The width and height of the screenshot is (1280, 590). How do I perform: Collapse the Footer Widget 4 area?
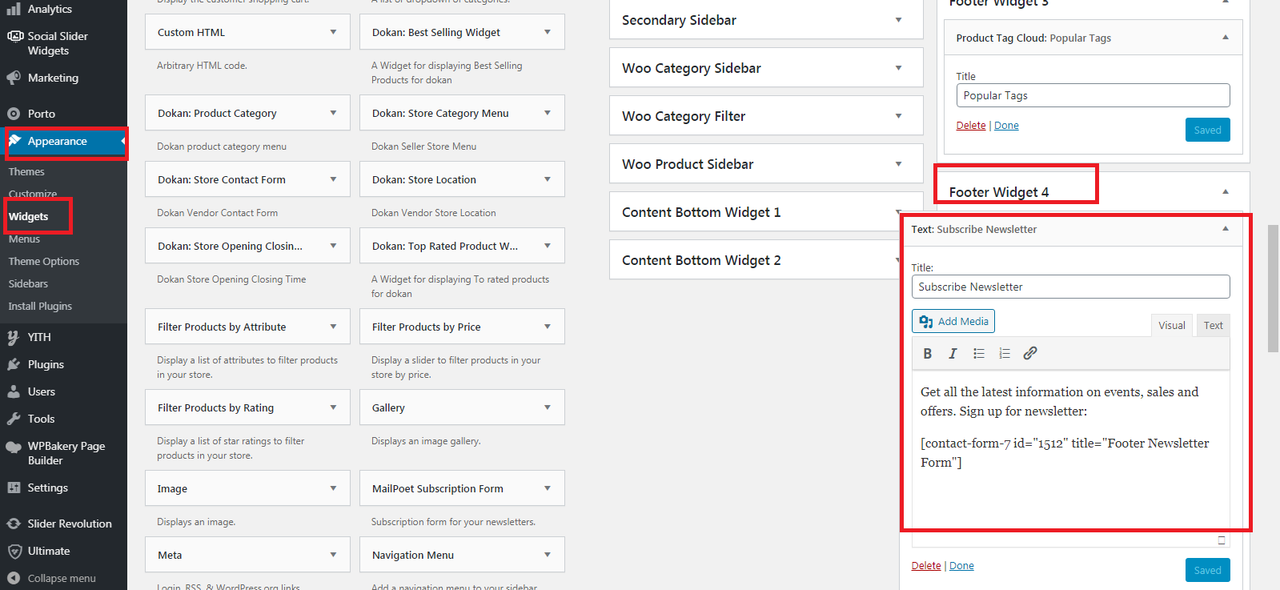(1225, 192)
